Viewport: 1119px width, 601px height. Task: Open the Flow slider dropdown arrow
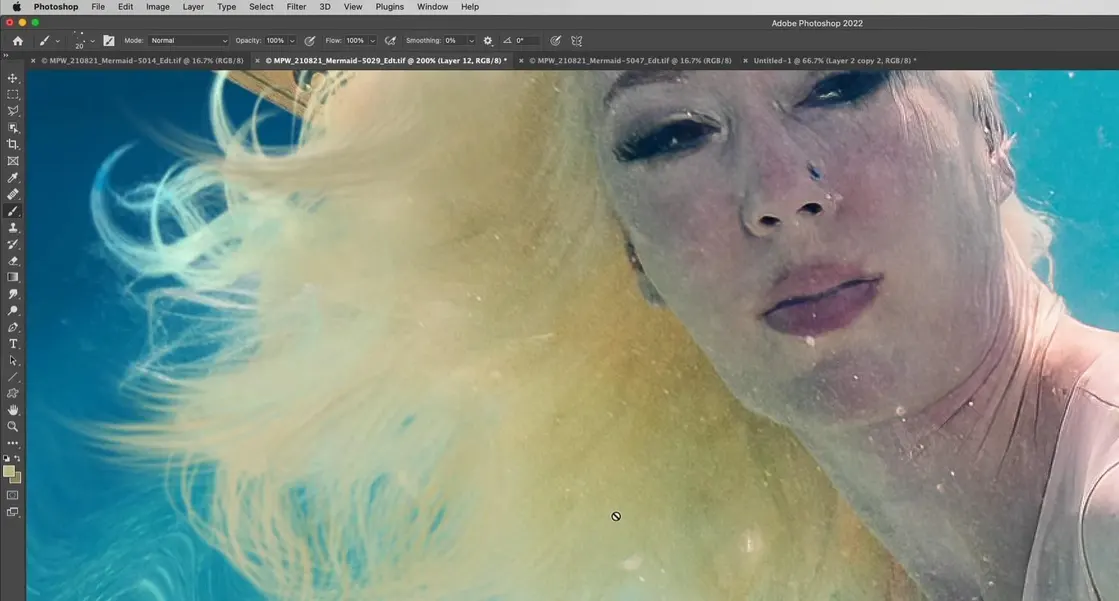pos(373,41)
